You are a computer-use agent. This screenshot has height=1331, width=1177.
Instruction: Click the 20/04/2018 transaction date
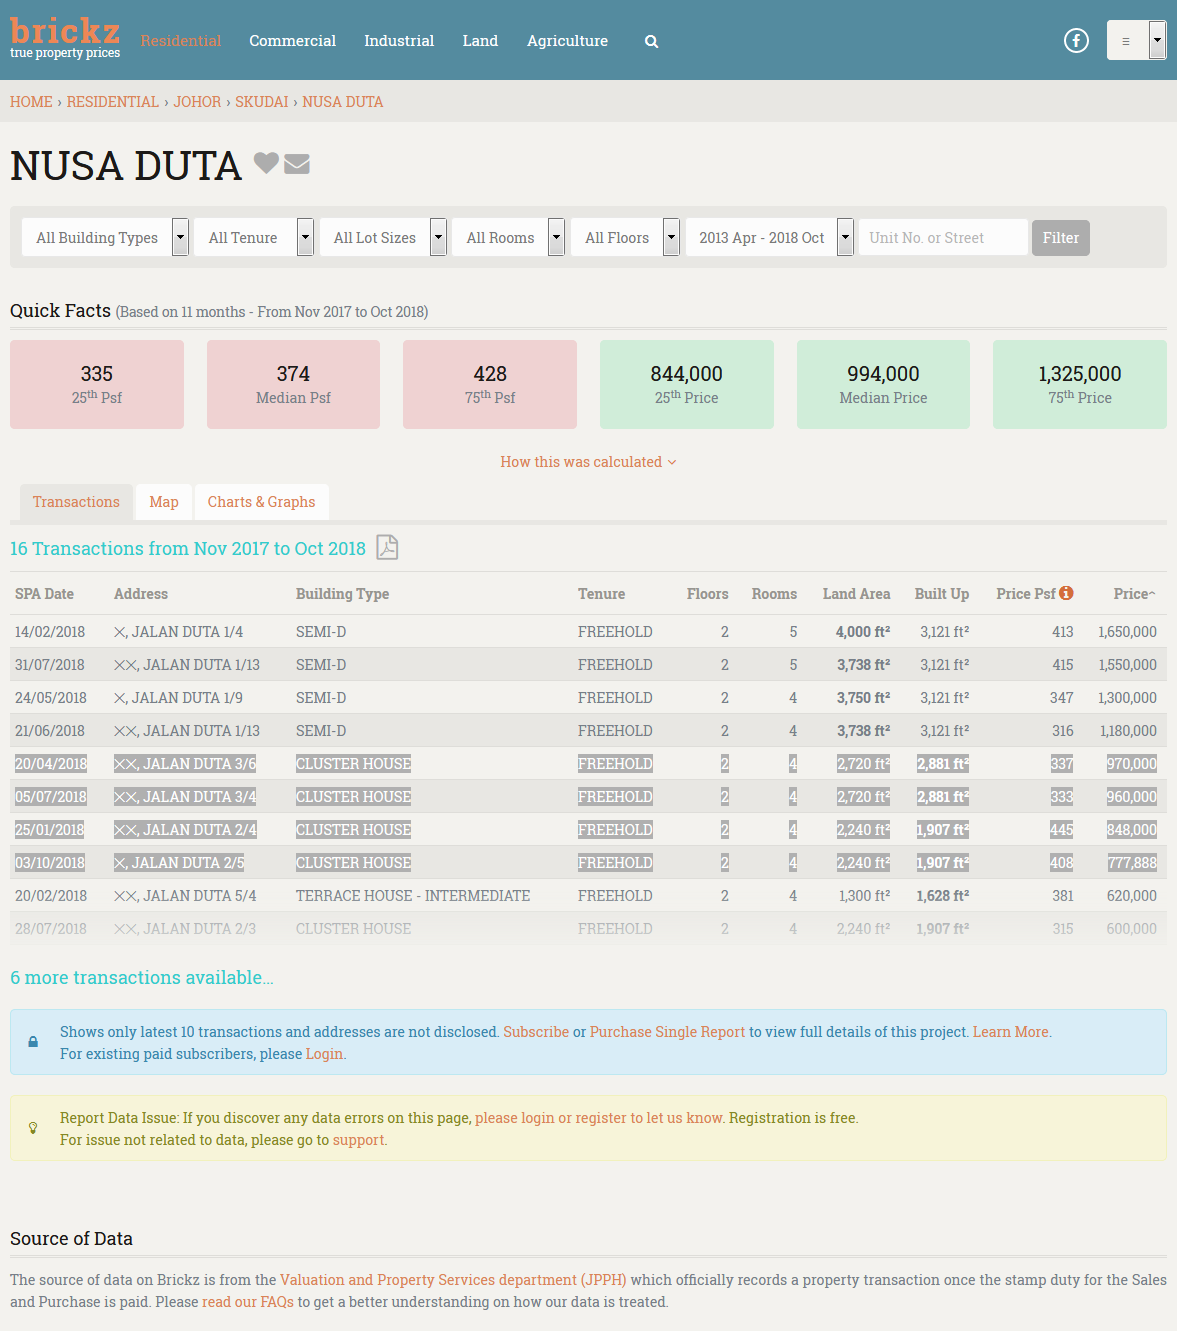coord(51,764)
